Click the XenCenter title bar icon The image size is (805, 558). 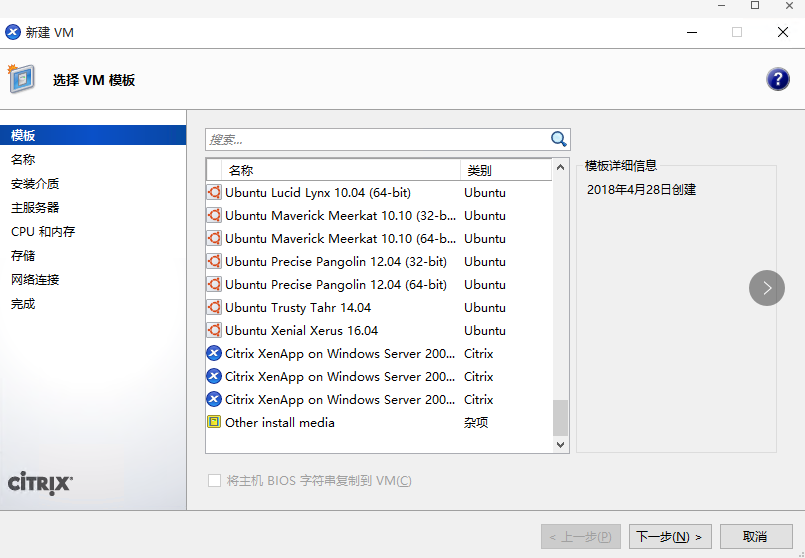(x=13, y=32)
